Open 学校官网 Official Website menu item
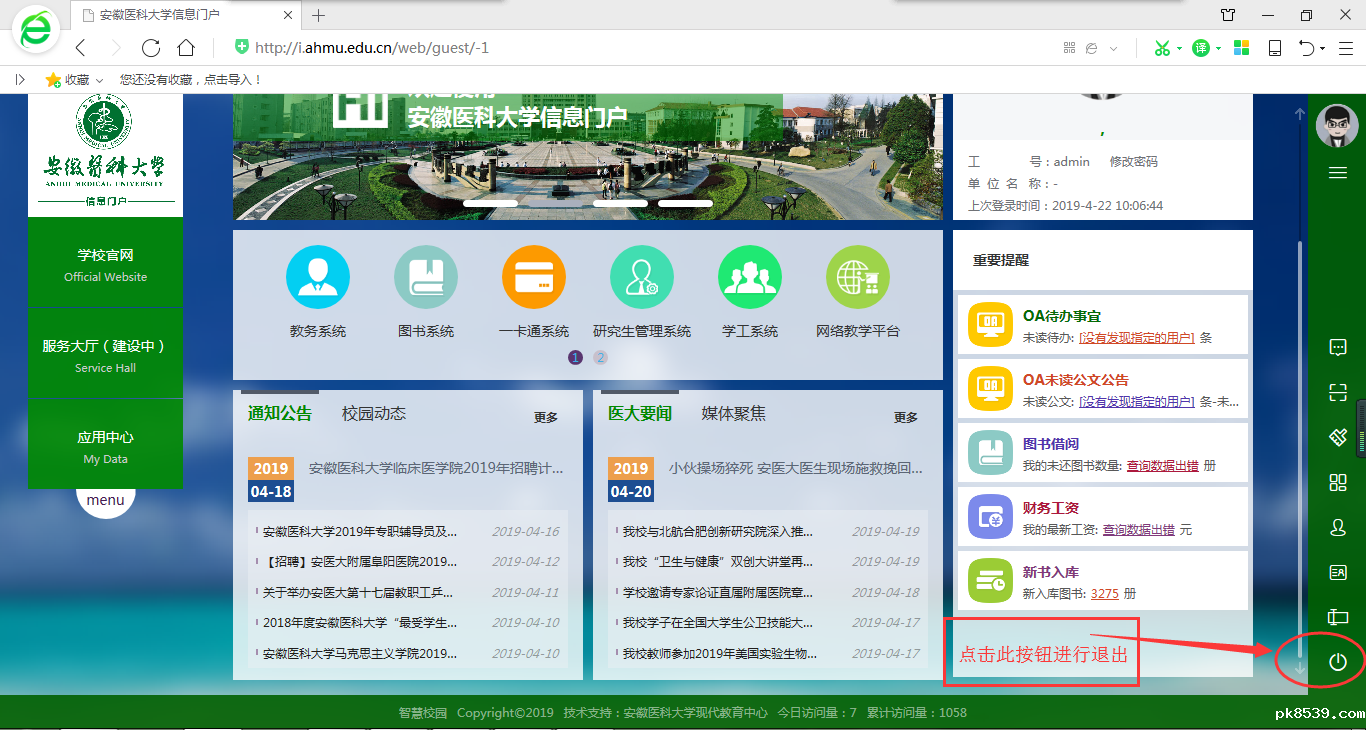 106,264
